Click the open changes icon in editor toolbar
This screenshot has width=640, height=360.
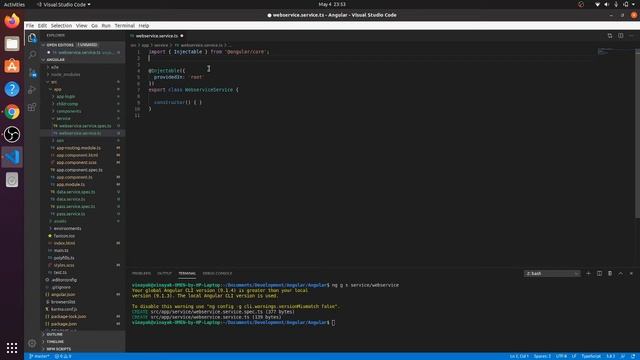pos(610,36)
